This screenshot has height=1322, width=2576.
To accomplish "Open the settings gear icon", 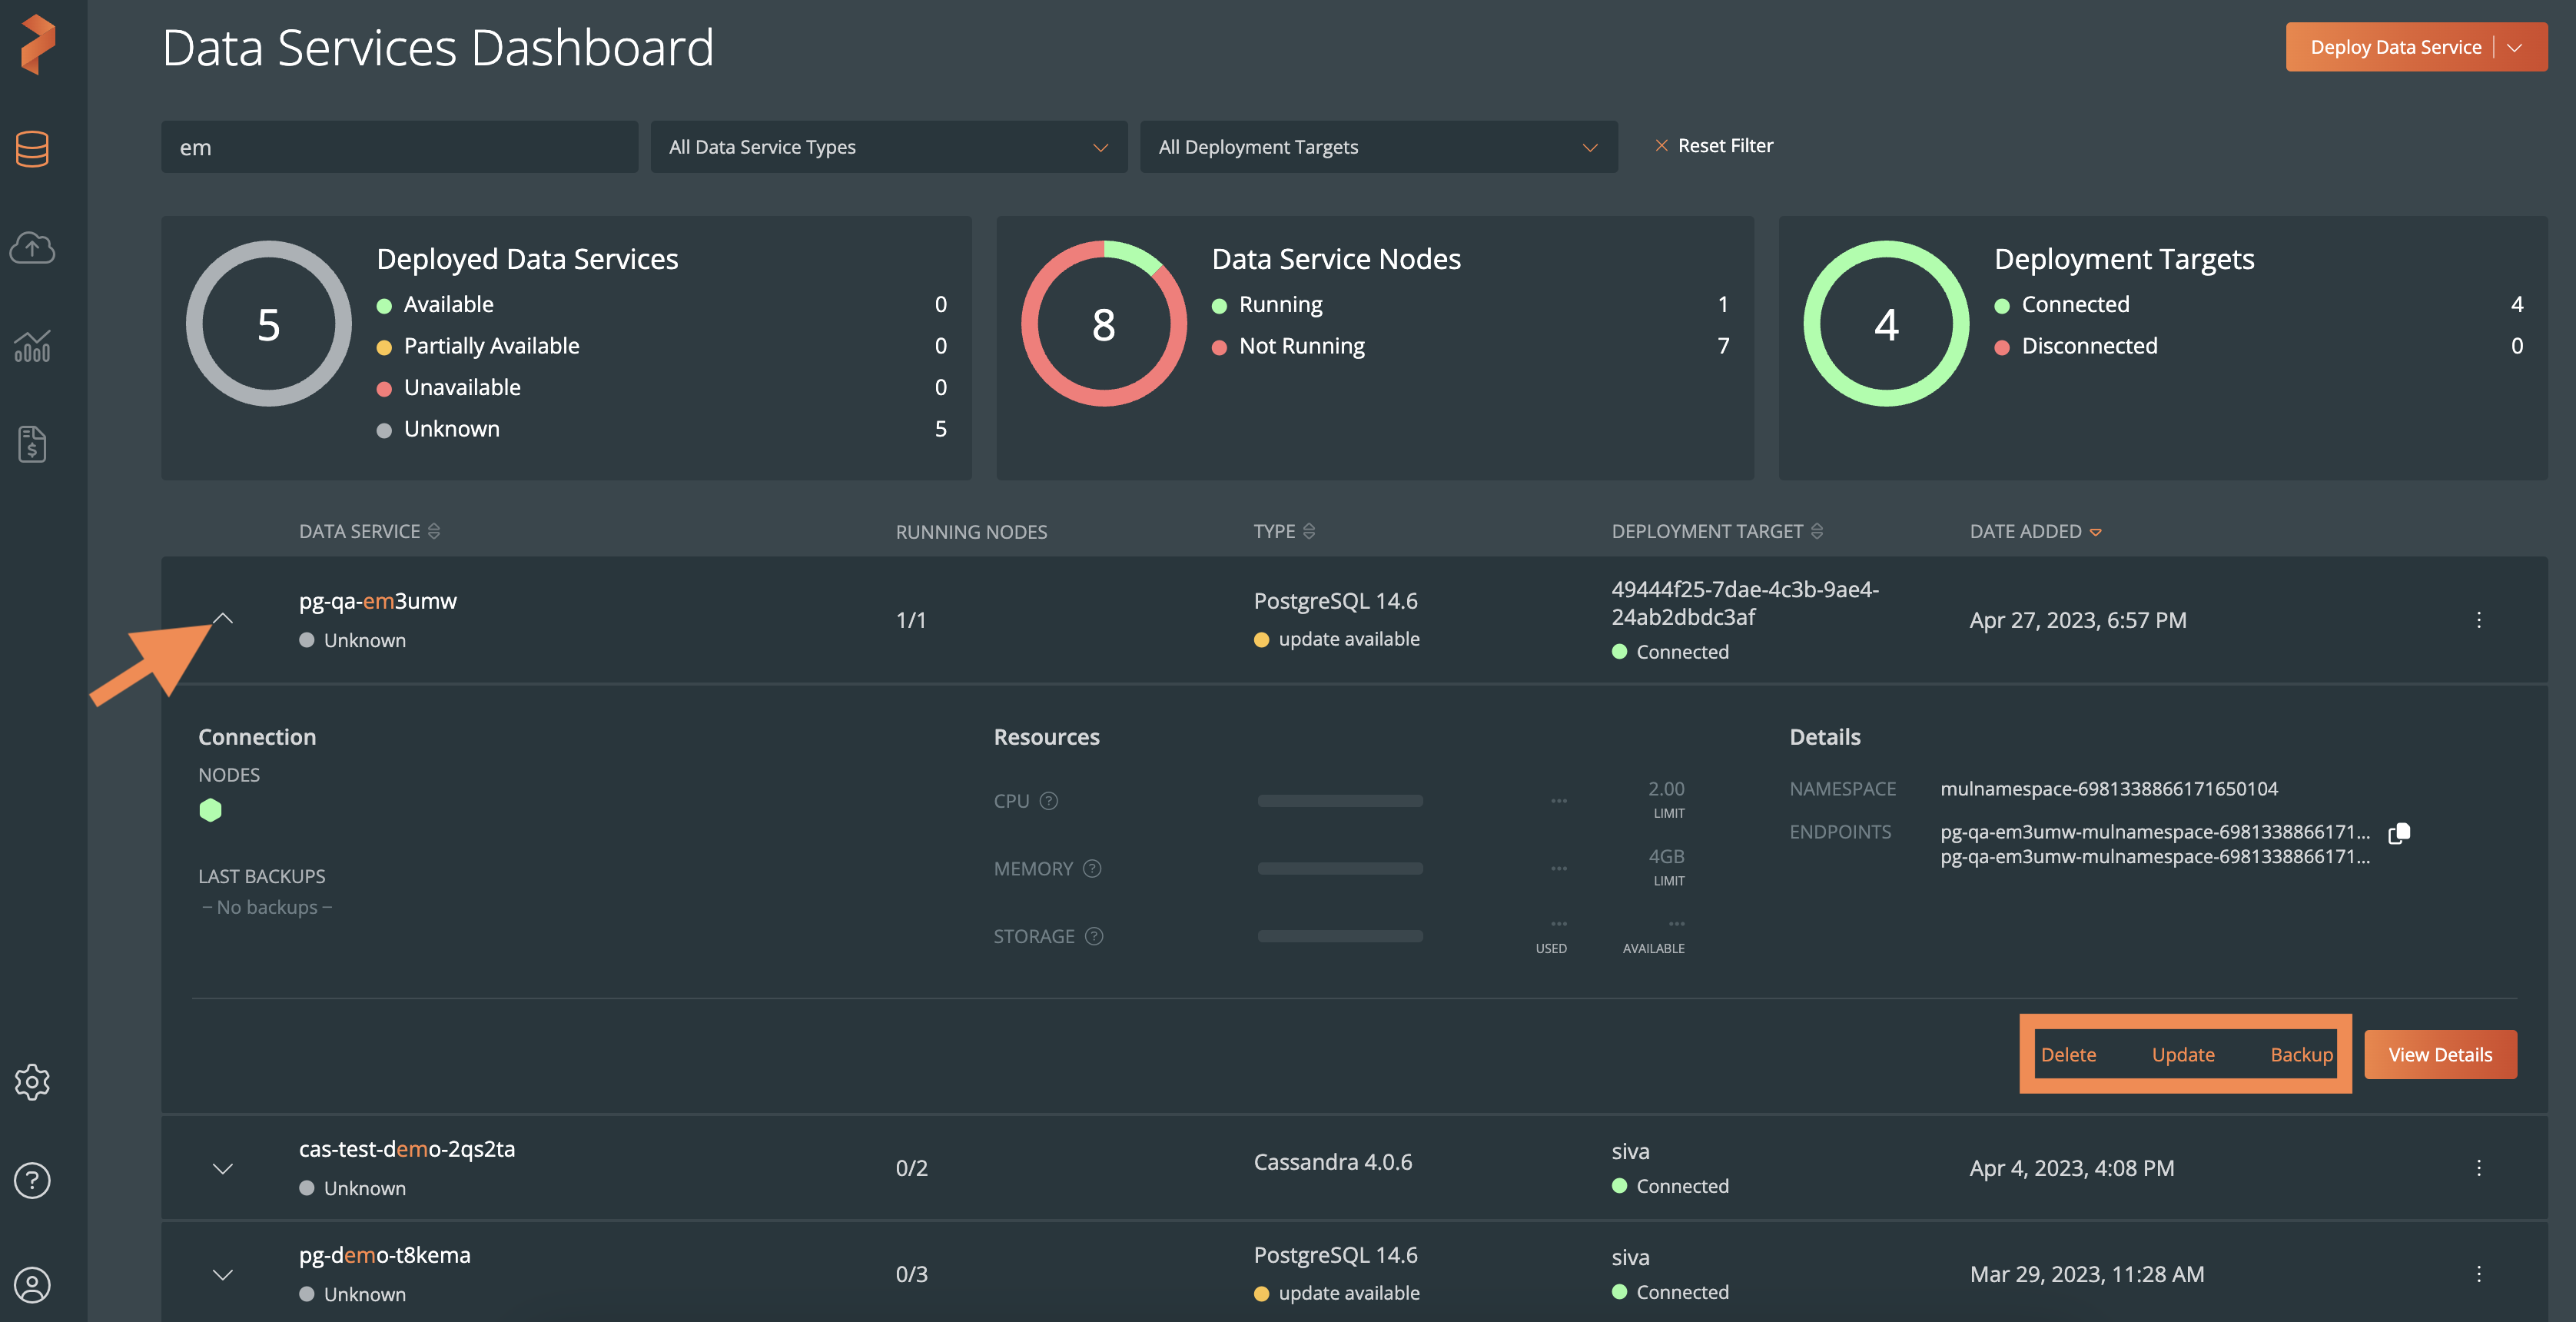I will [x=32, y=1082].
